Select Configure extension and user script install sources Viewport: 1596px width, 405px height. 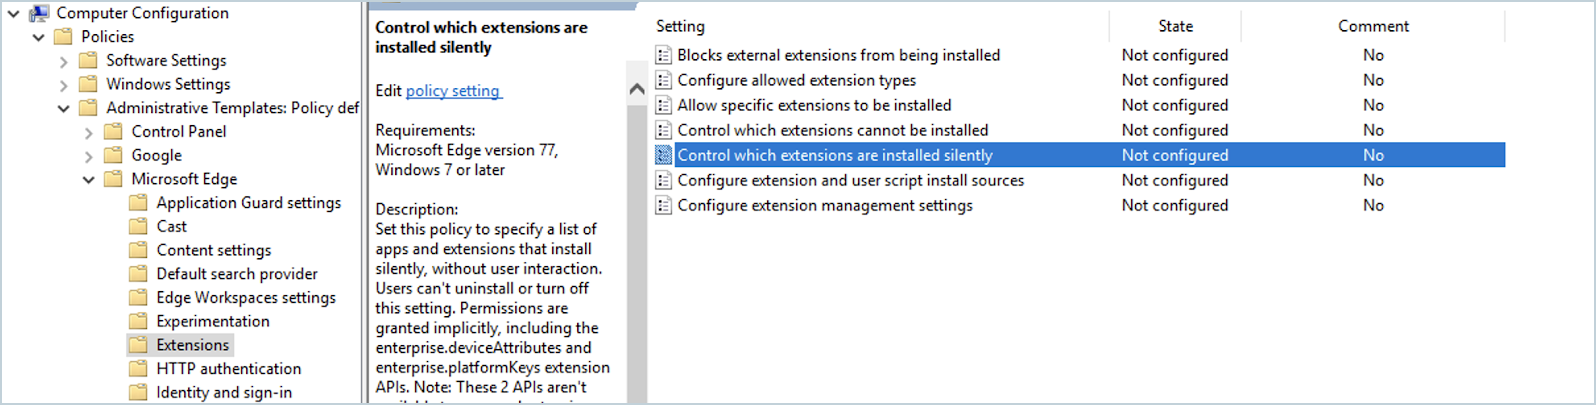pos(850,180)
